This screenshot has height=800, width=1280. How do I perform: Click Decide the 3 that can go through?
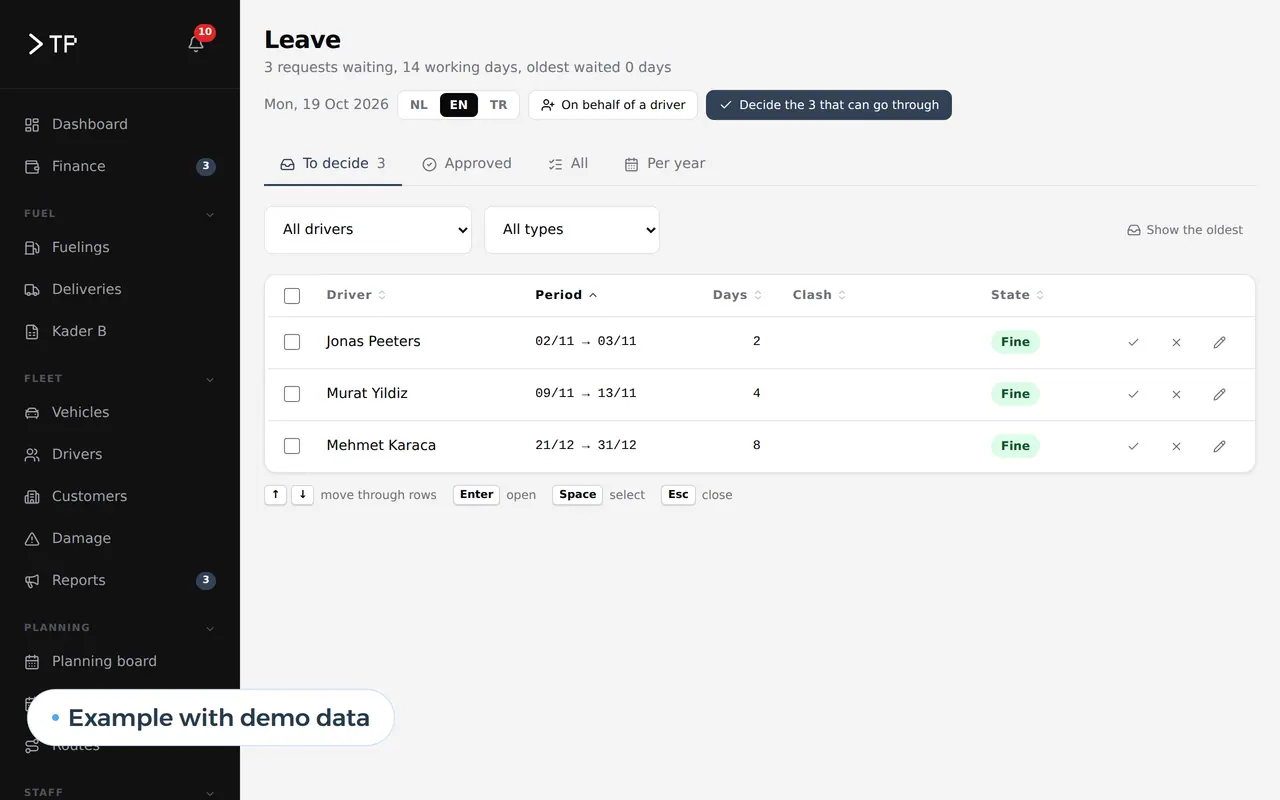(829, 105)
